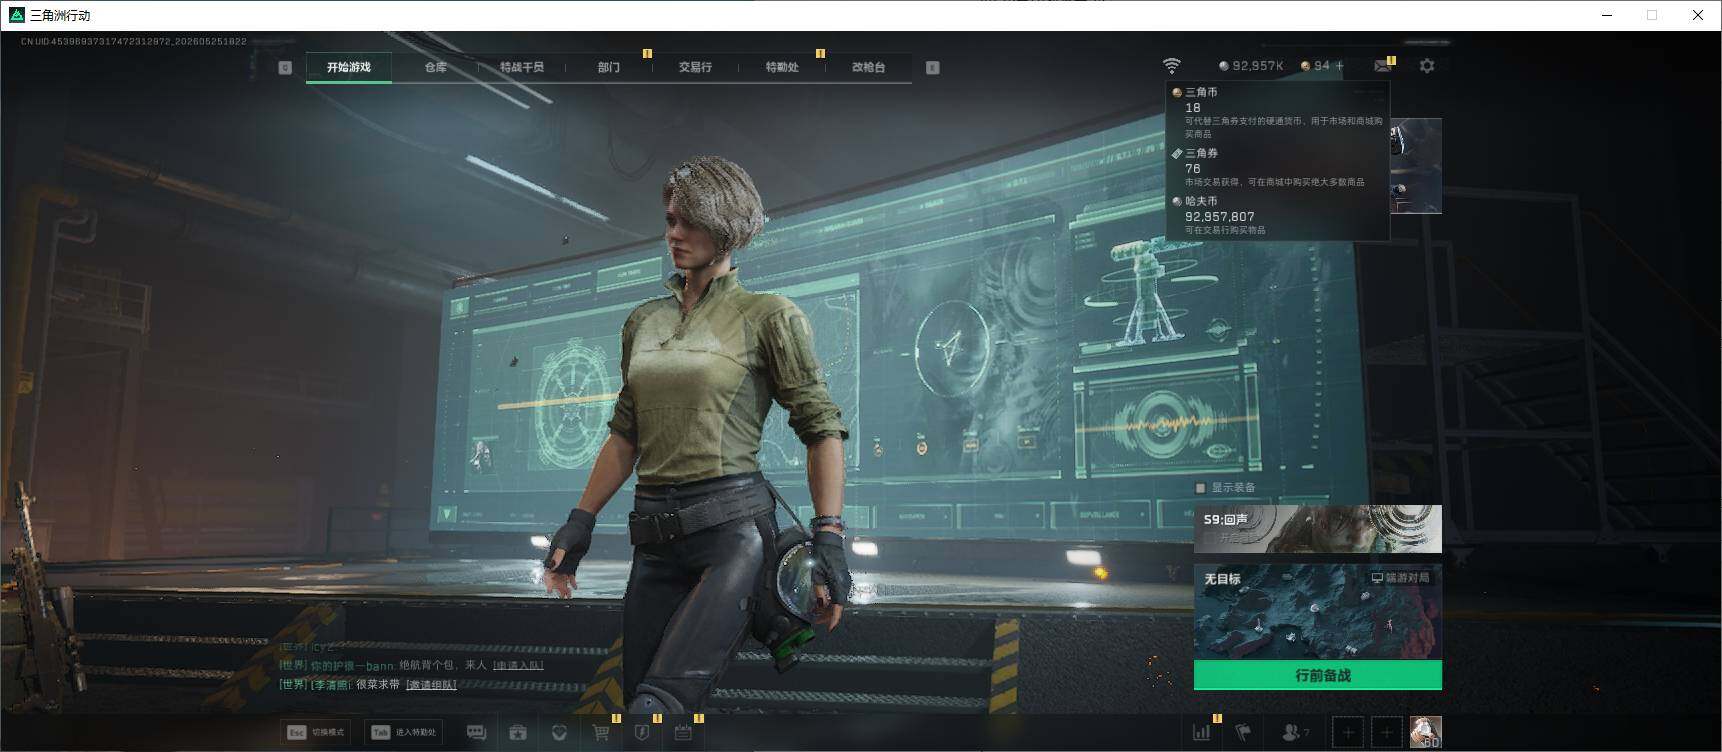
Task: Close the 三角洲行动 window
Action: pos(1698,15)
